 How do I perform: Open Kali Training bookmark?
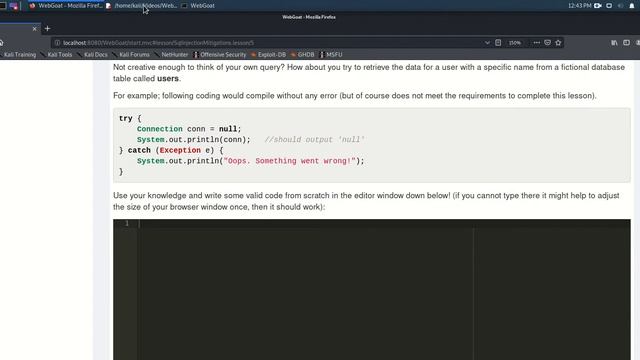[18, 54]
